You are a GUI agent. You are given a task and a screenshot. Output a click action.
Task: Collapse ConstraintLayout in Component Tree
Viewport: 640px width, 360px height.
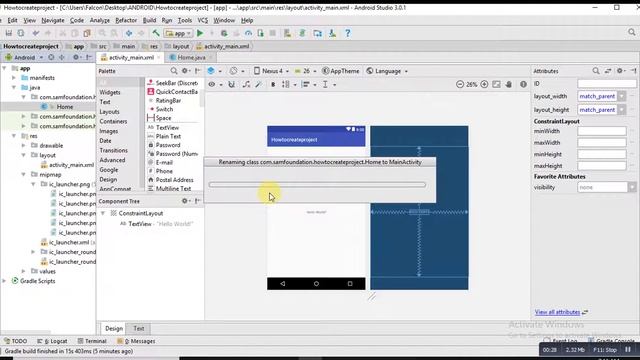(103, 213)
